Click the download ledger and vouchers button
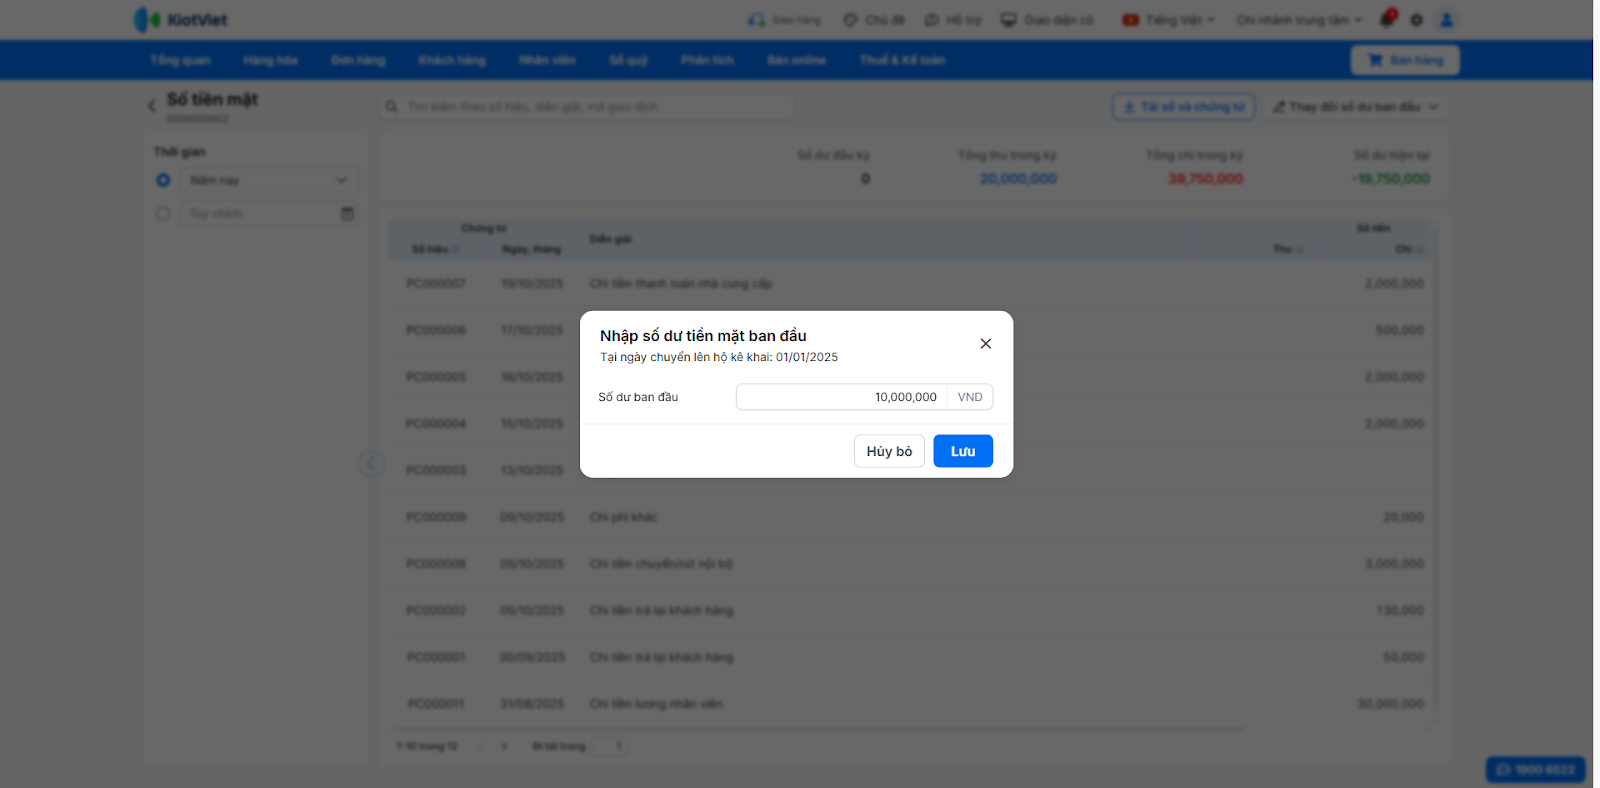The image size is (1600, 788). (x=1183, y=107)
